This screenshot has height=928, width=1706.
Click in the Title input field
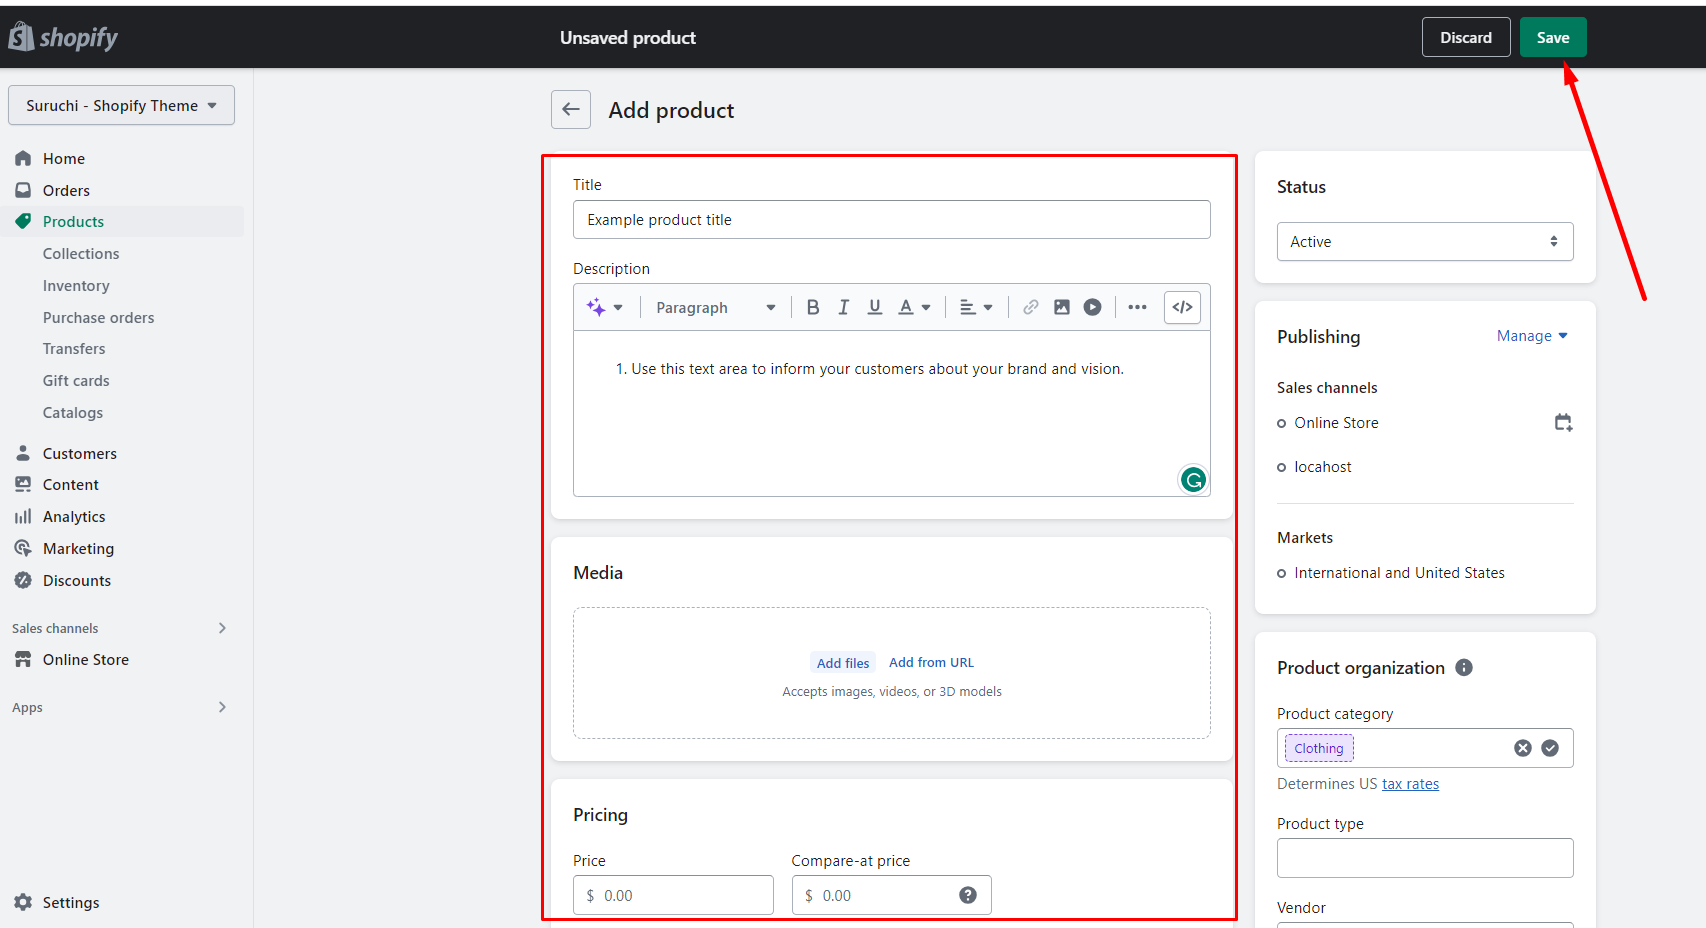[890, 220]
